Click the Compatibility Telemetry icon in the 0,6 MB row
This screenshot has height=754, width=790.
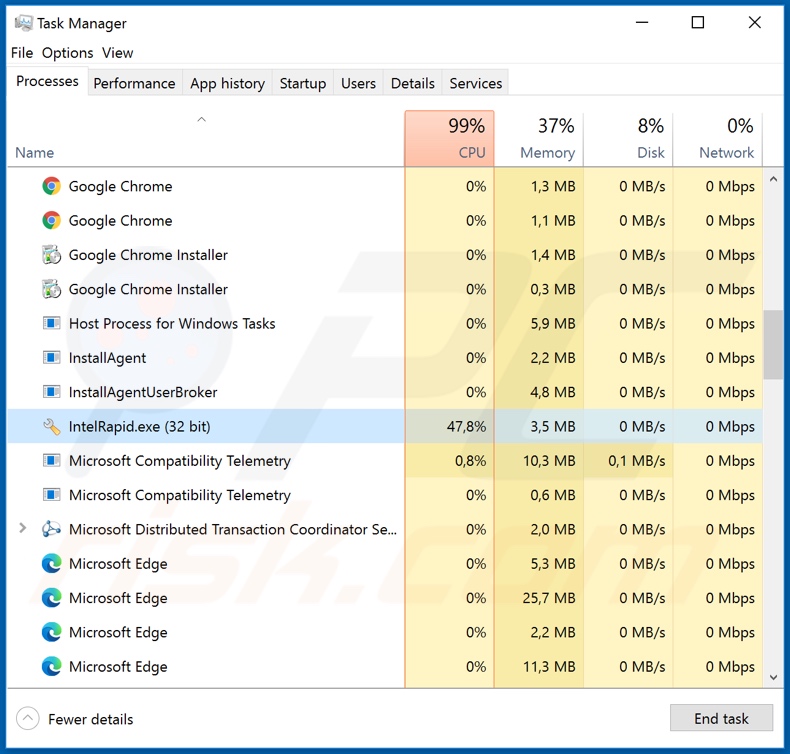click(x=51, y=495)
